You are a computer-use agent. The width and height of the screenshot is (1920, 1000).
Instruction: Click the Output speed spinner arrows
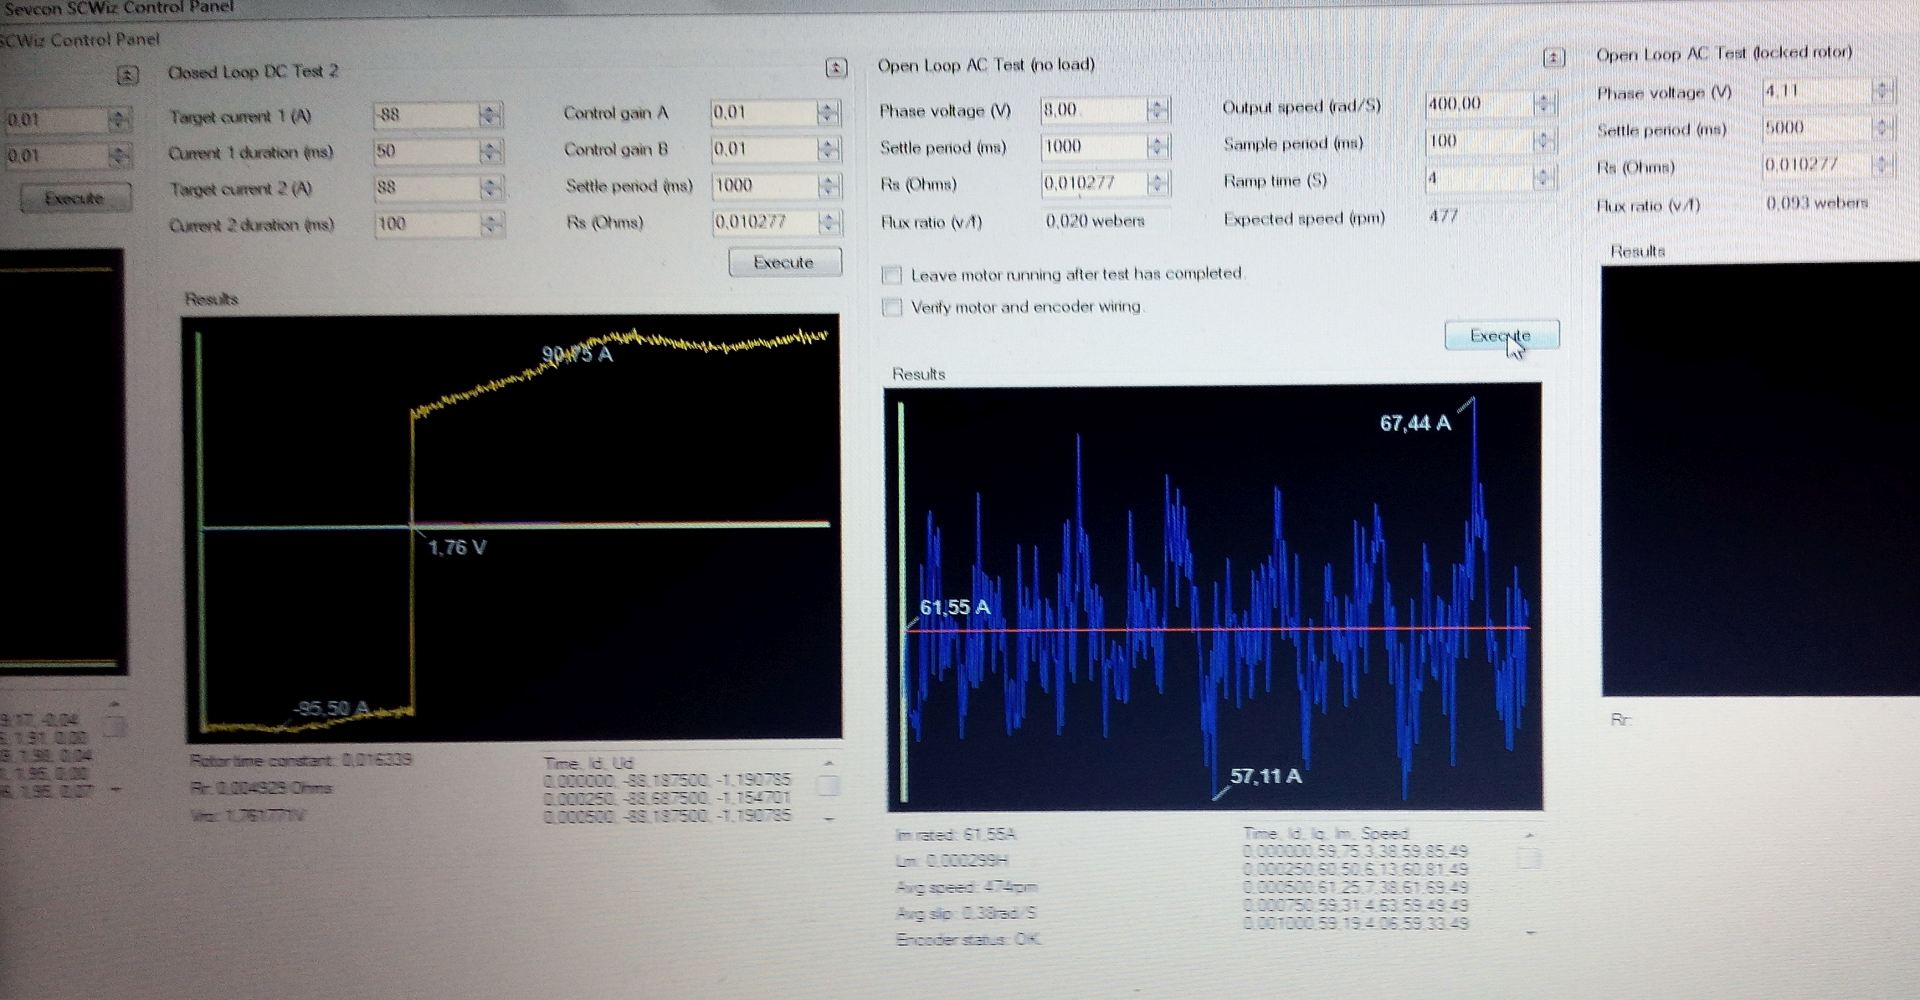pyautogui.click(x=1544, y=103)
